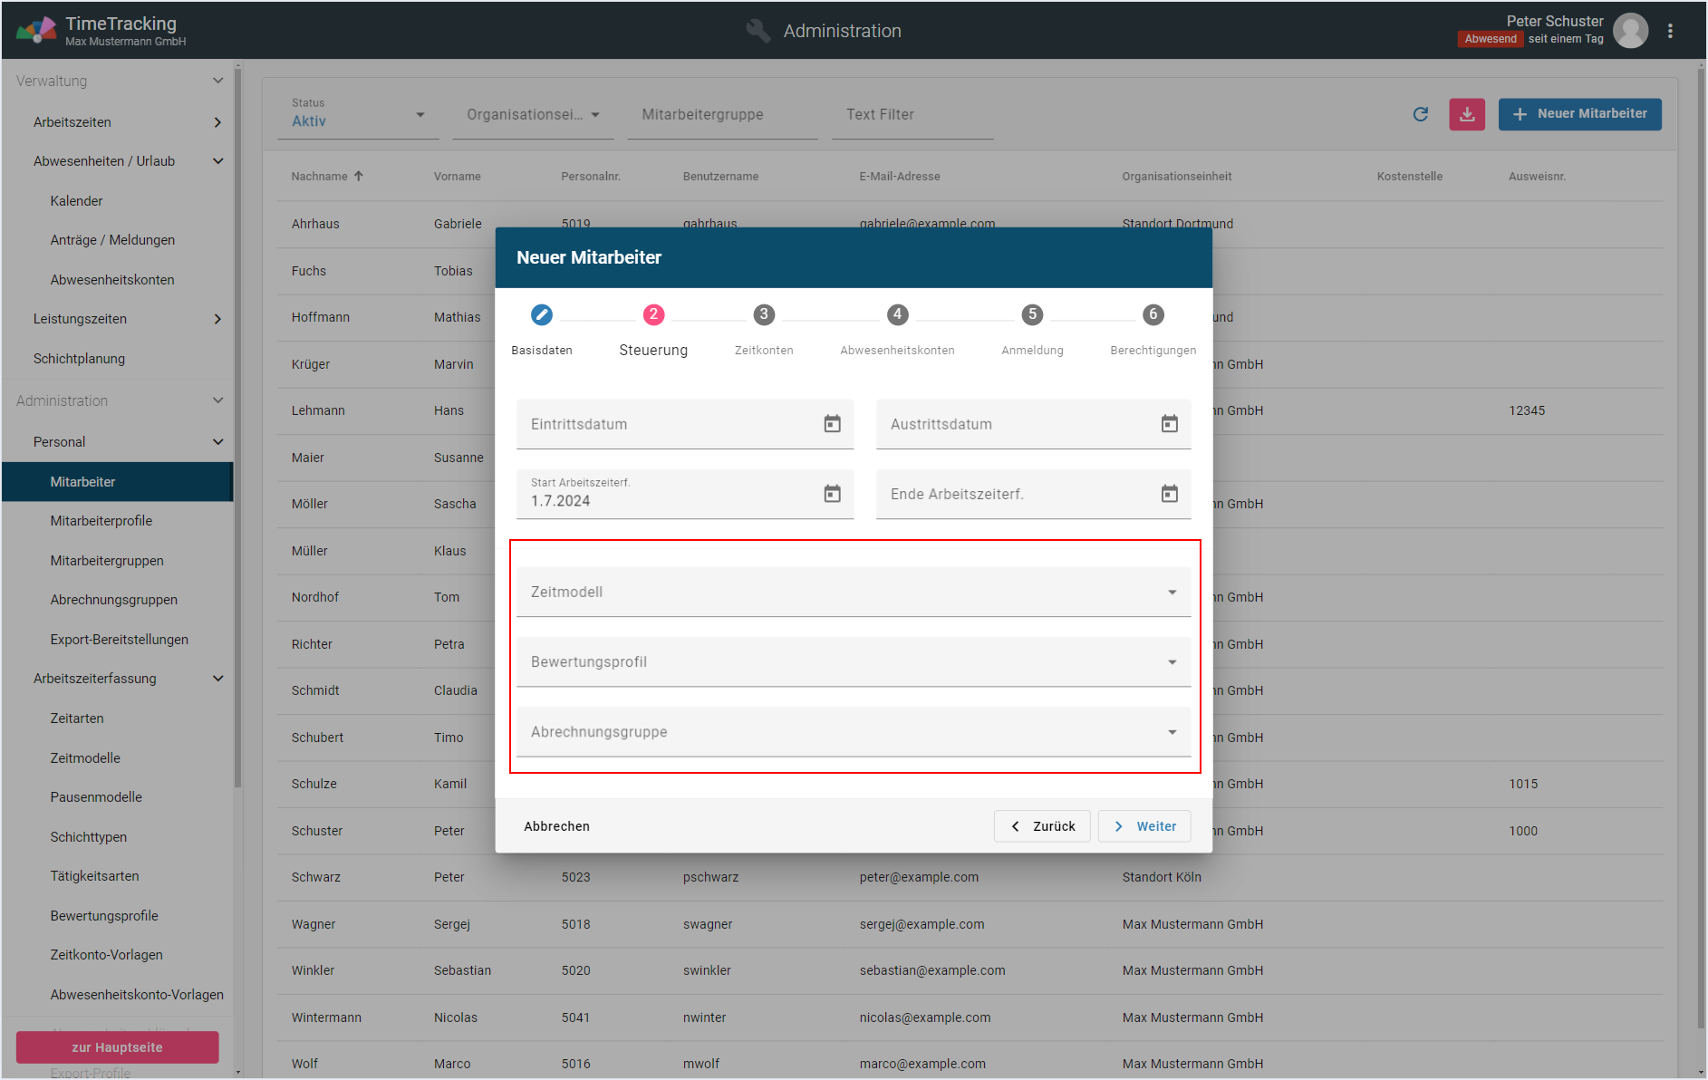Image resolution: width=1708 pixels, height=1080 pixels.
Task: Open the Bewertungsprofil dropdown
Action: click(853, 662)
